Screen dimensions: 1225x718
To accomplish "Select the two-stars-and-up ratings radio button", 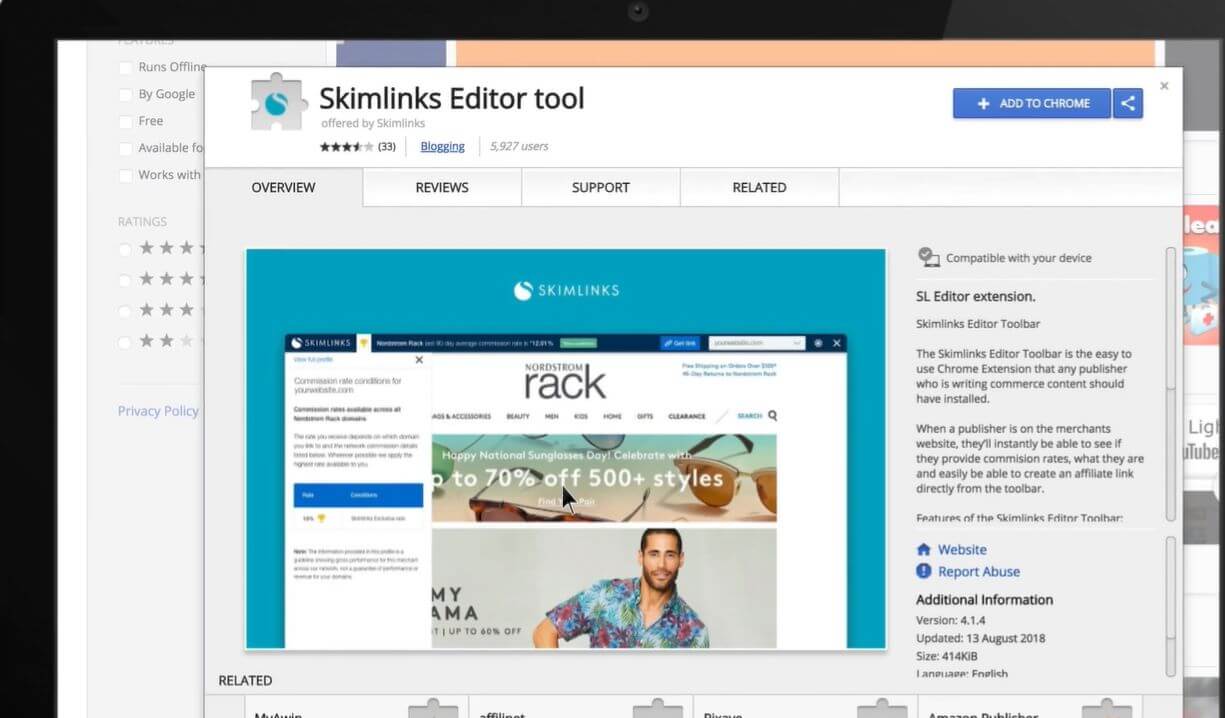I will coord(125,342).
